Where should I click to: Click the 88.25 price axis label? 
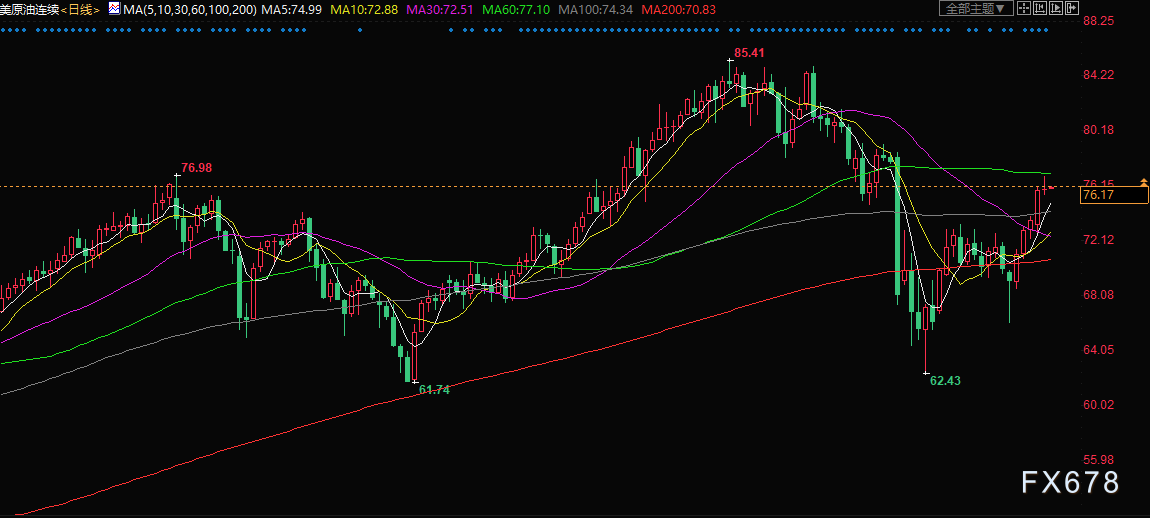[1099, 21]
